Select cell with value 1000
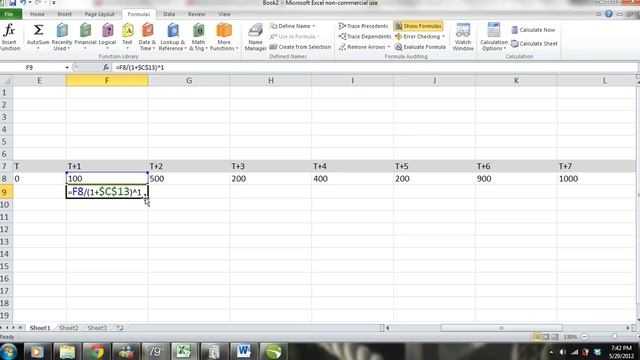Viewport: 640px width, 360px height. 596,179
